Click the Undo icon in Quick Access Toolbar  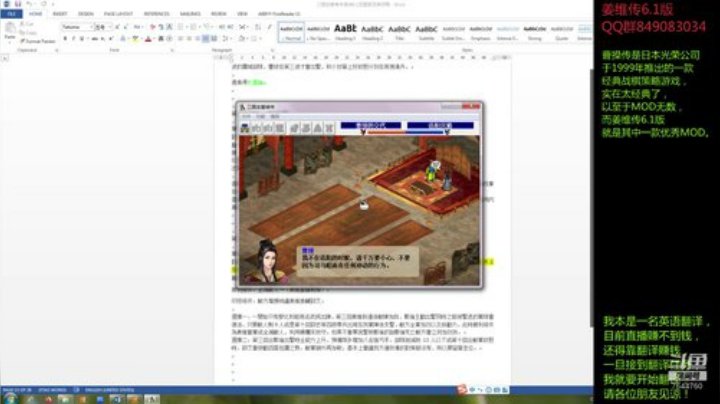click(x=29, y=4)
